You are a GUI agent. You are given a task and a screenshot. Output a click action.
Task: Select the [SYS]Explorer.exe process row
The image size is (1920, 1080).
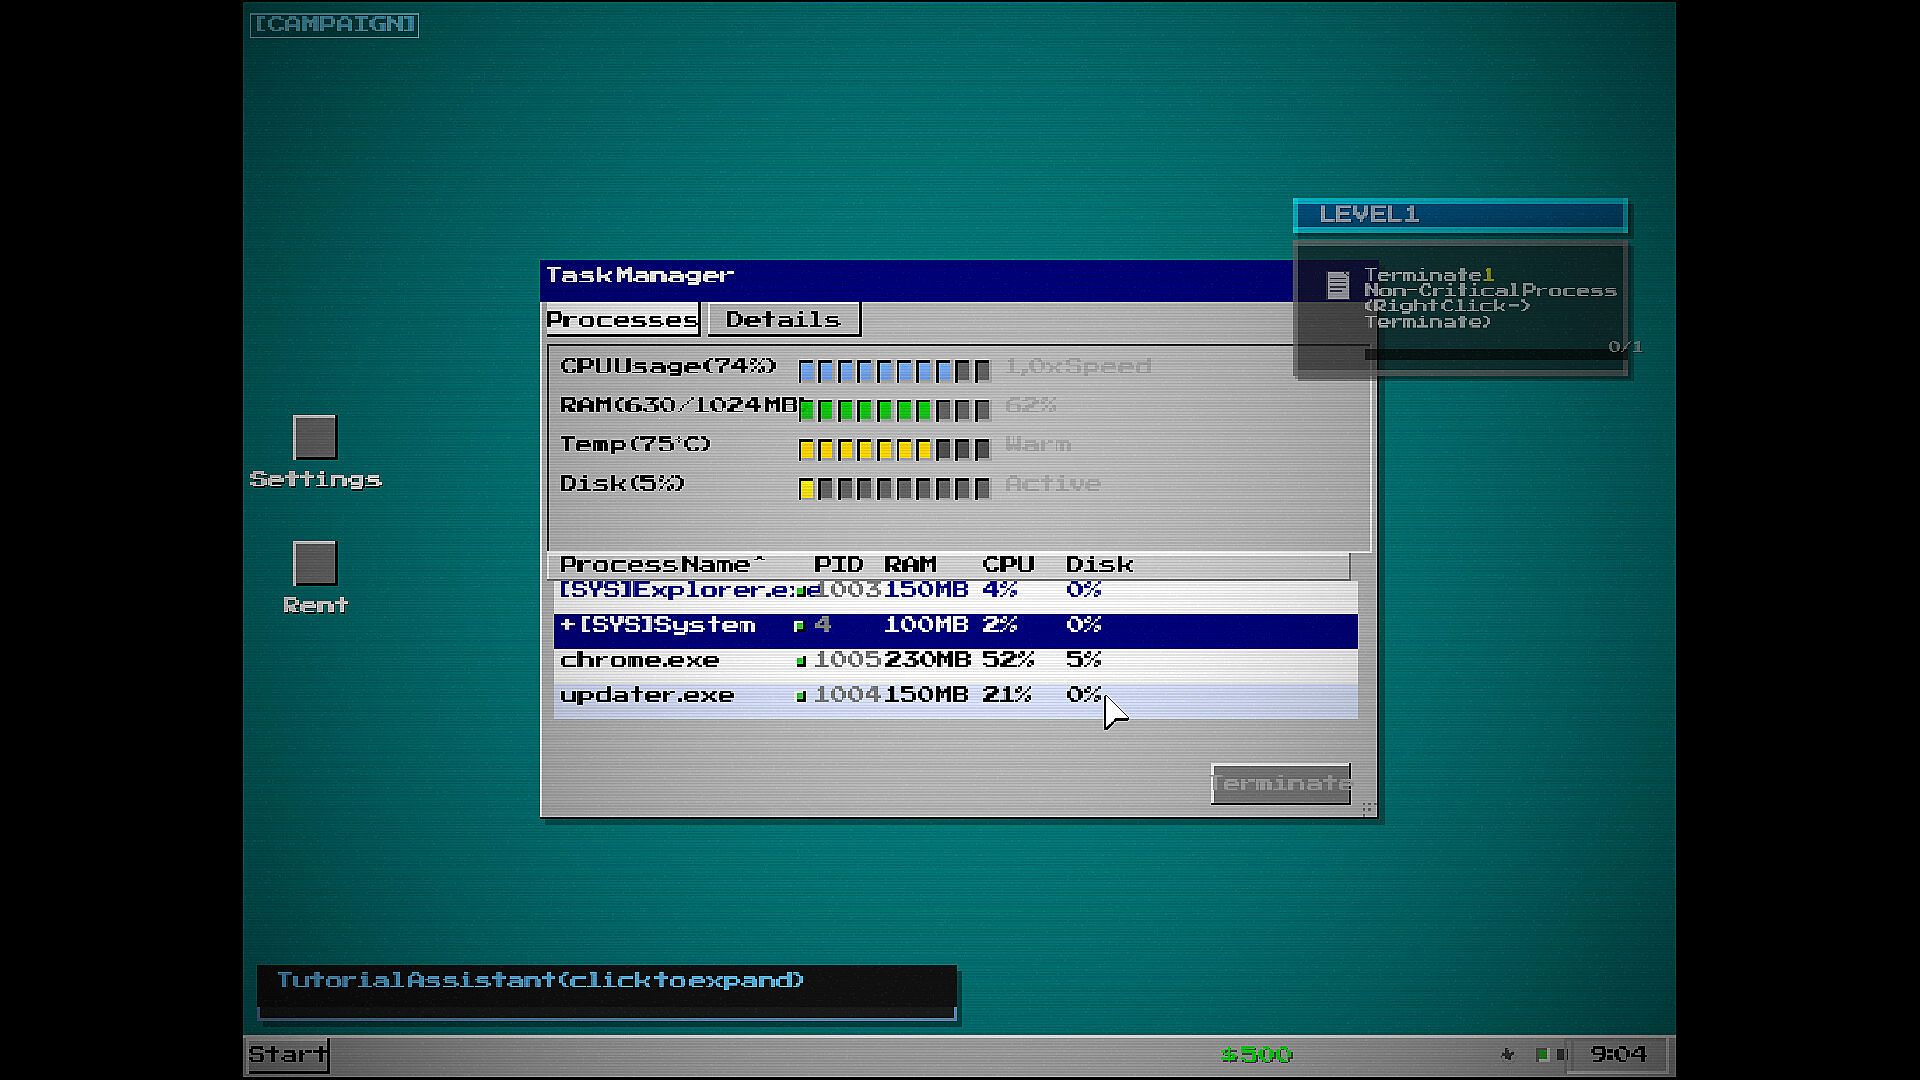676,590
